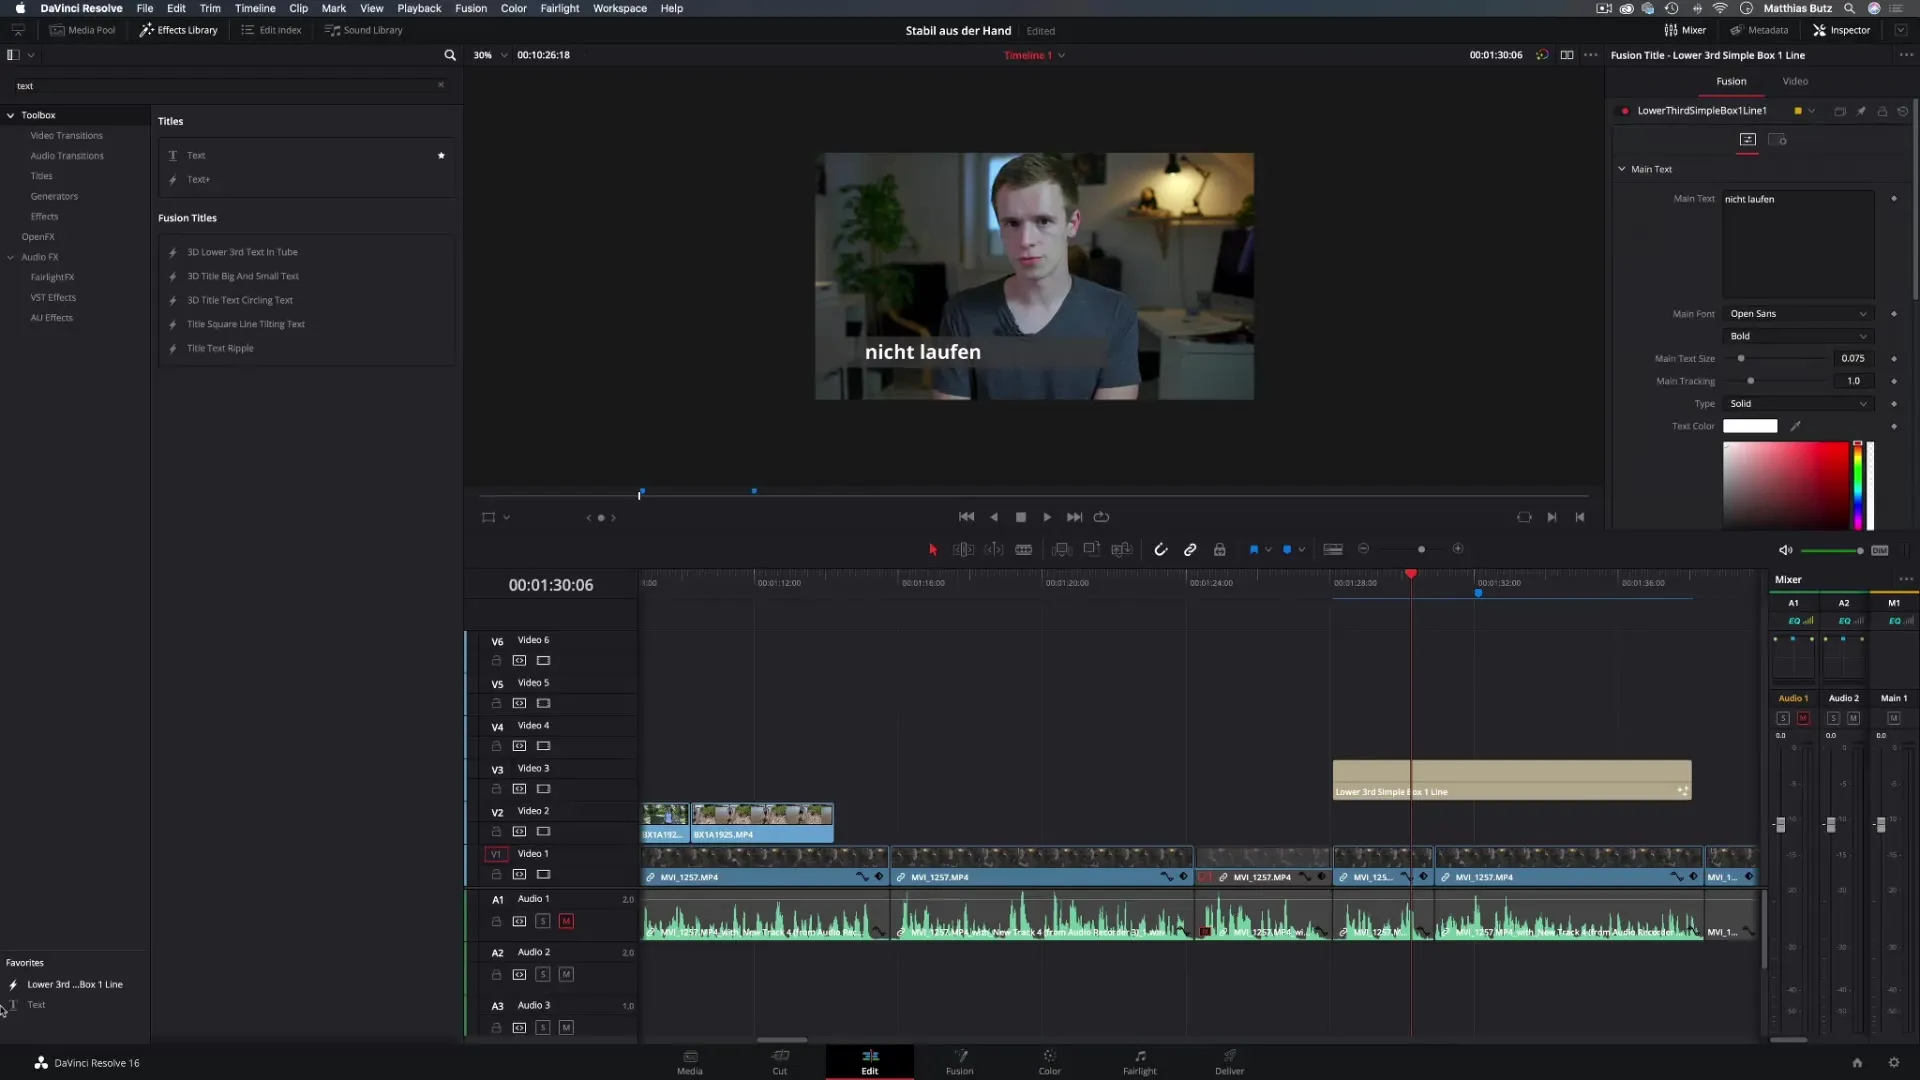Toggle Loop playback
1920x1080 pixels.
pos(1102,517)
